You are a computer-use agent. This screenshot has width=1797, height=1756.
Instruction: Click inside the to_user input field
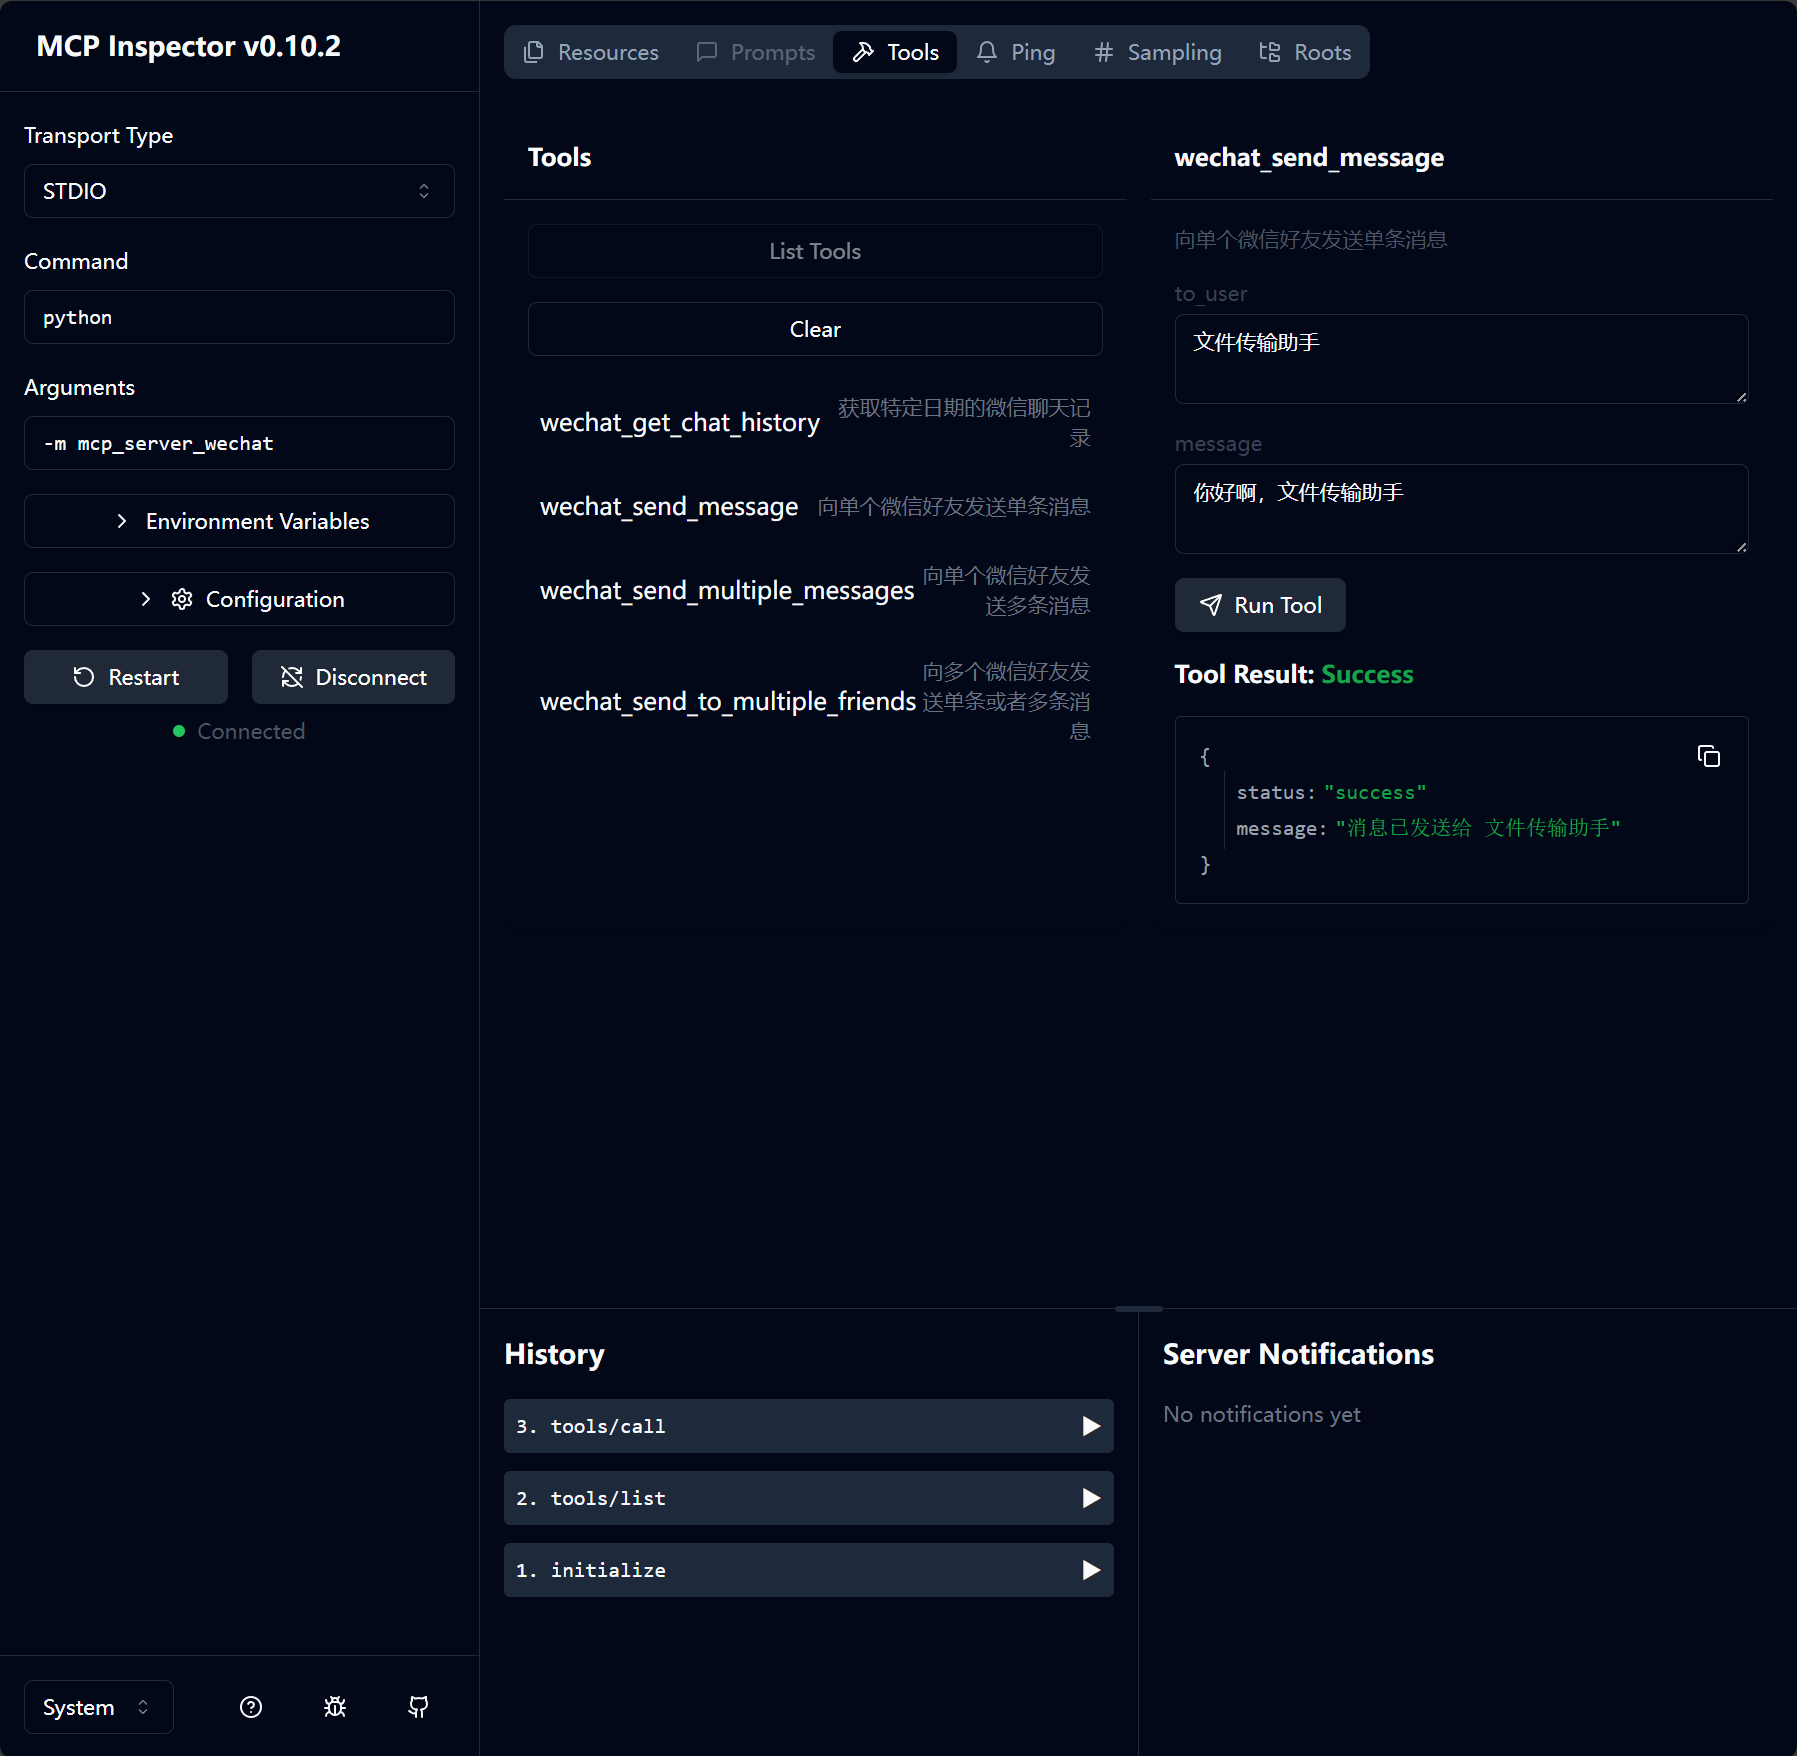(1461, 358)
